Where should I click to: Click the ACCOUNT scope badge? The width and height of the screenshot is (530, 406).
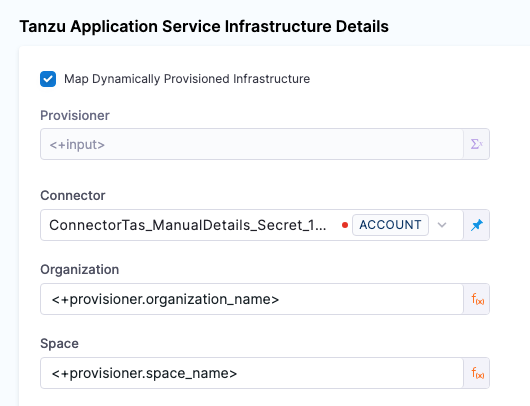(390, 225)
